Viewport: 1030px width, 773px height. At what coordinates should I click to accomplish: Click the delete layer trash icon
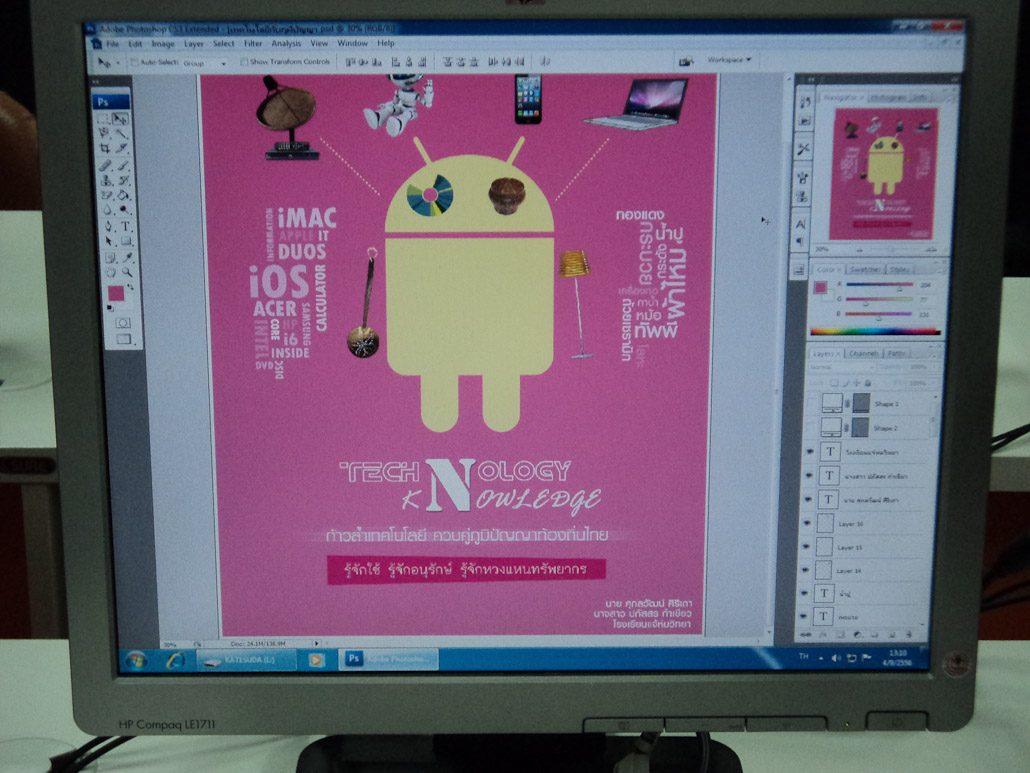coord(908,634)
